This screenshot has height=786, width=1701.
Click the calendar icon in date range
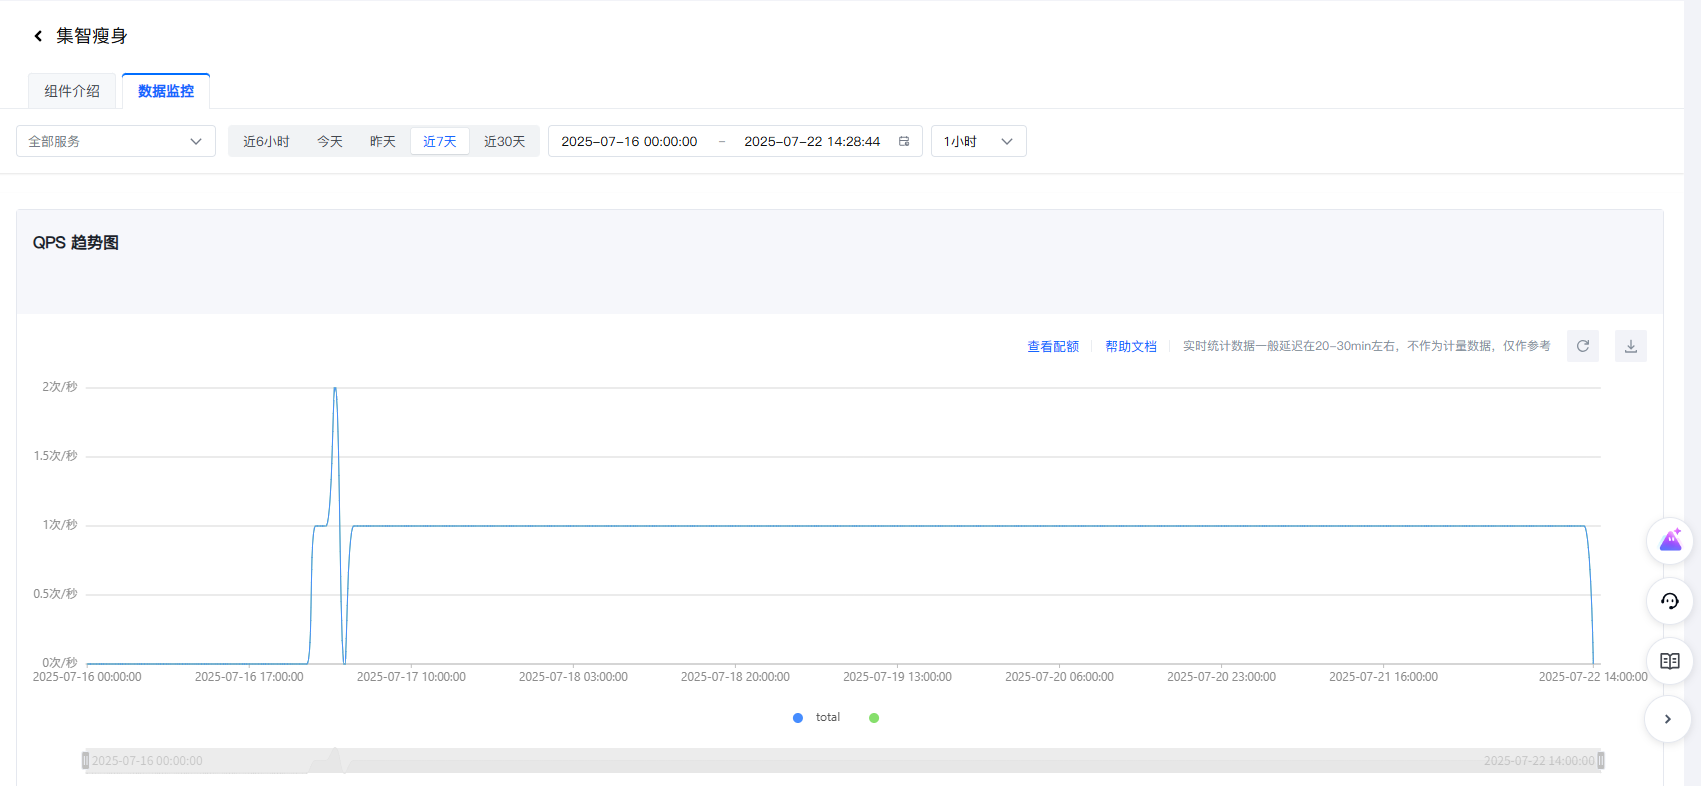point(904,141)
